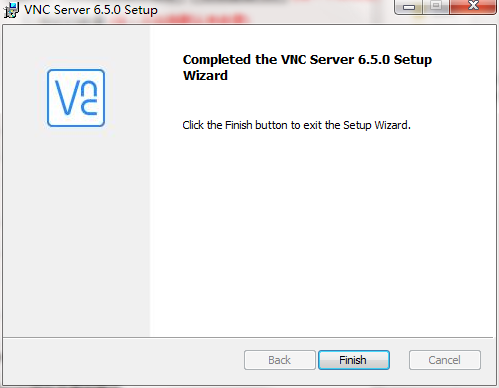
Task: Click Finish to exit the Setup Wizard
Action: tap(354, 360)
